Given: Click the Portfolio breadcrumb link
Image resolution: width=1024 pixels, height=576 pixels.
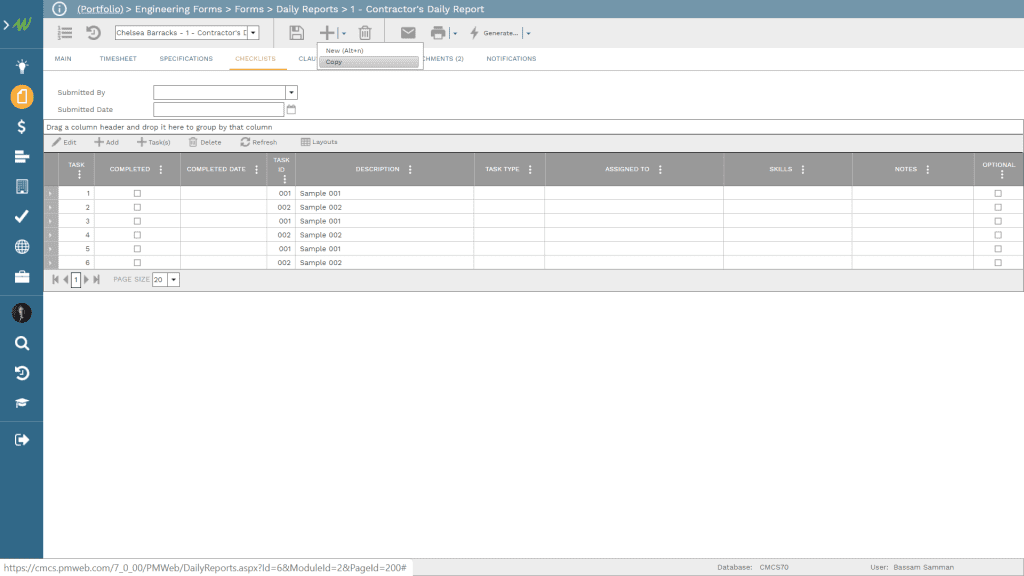Looking at the screenshot, I should pyautogui.click(x=100, y=9).
